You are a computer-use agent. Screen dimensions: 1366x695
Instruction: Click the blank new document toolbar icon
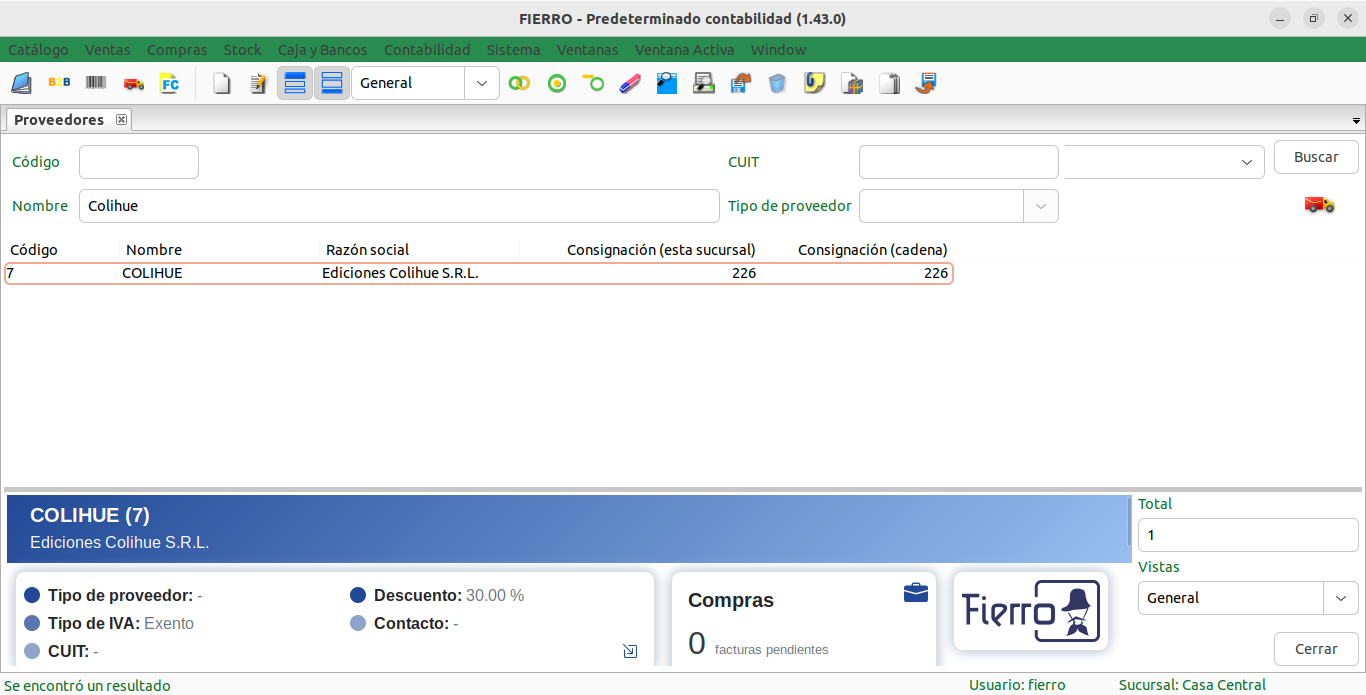click(x=222, y=83)
